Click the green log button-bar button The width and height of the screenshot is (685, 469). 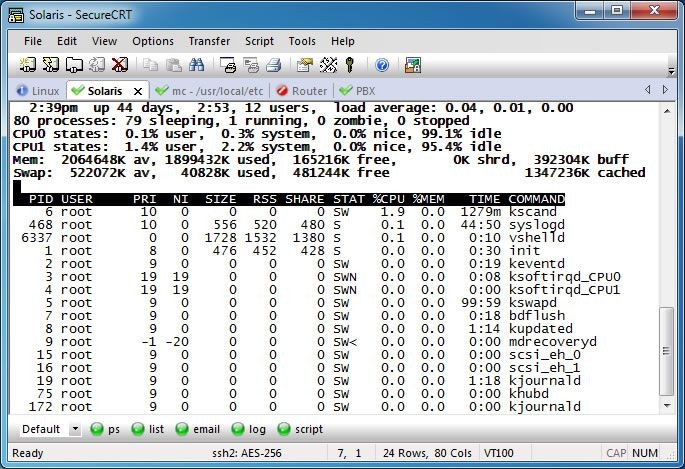[249, 429]
